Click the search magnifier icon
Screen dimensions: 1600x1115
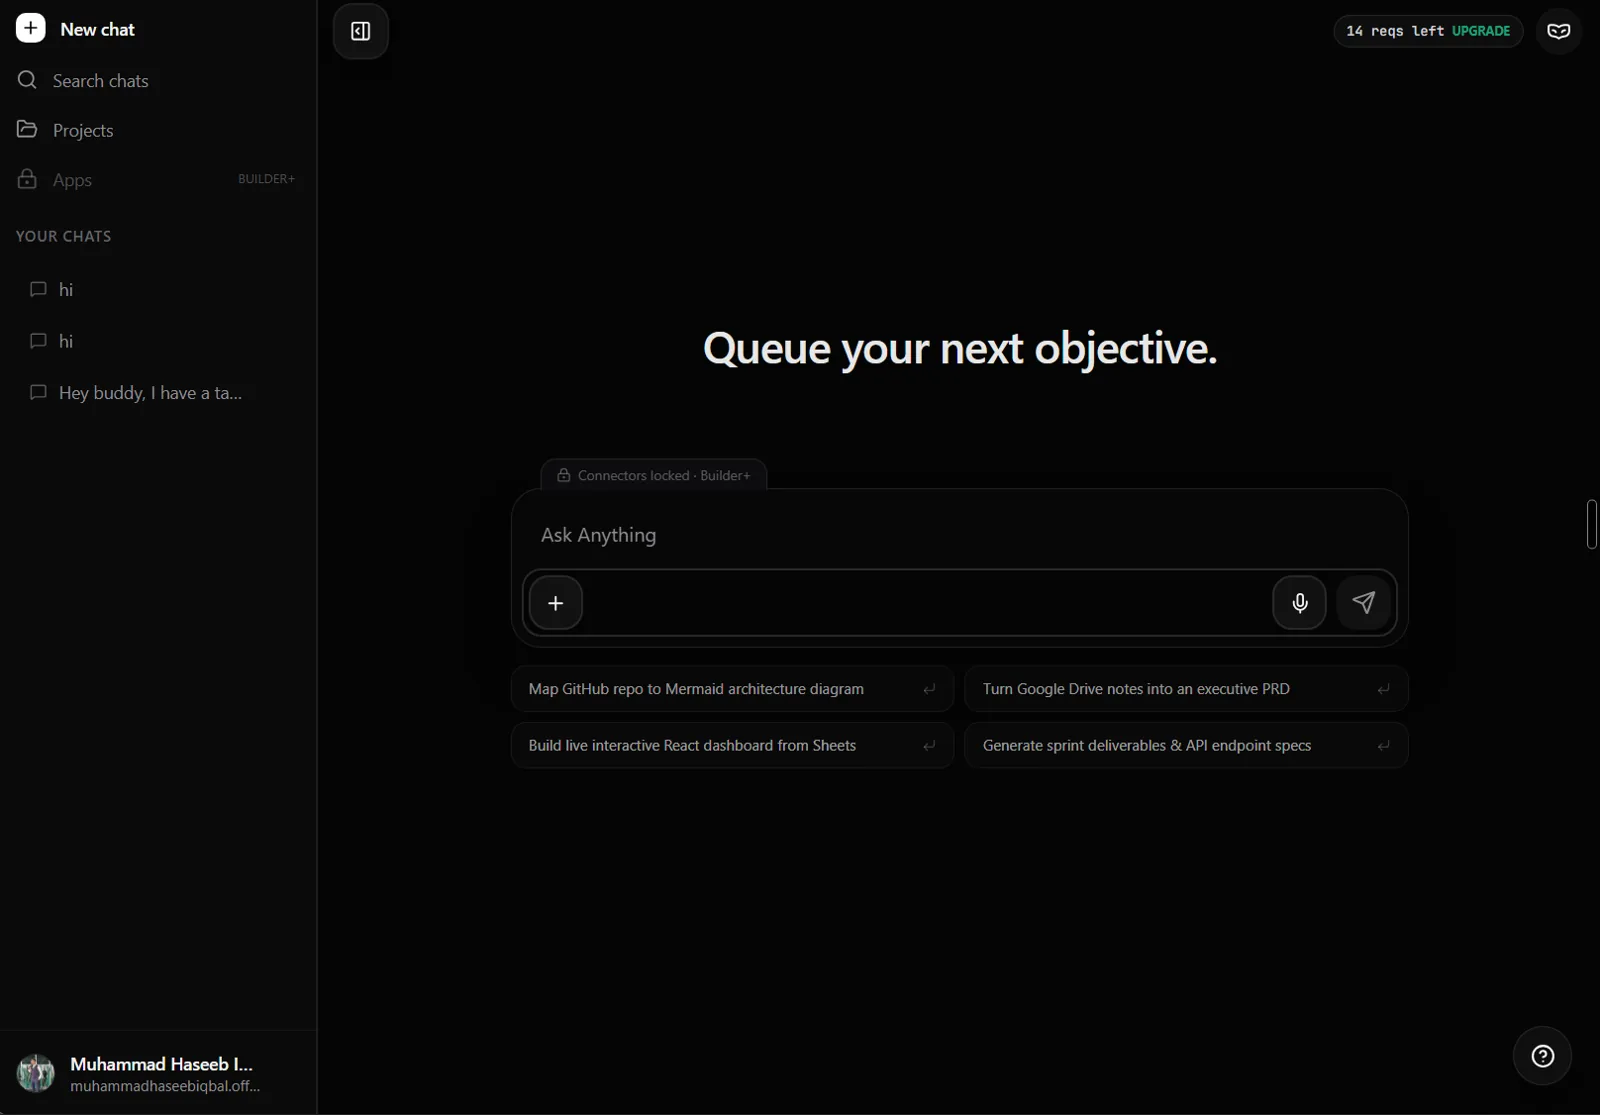[27, 80]
